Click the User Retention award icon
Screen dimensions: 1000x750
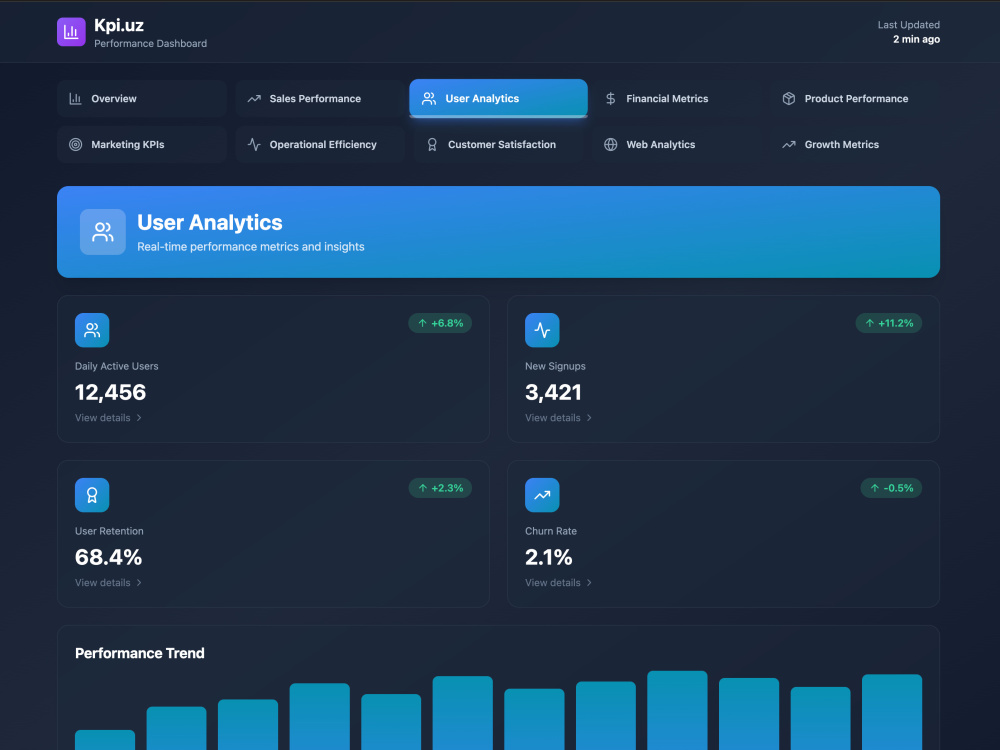92,495
